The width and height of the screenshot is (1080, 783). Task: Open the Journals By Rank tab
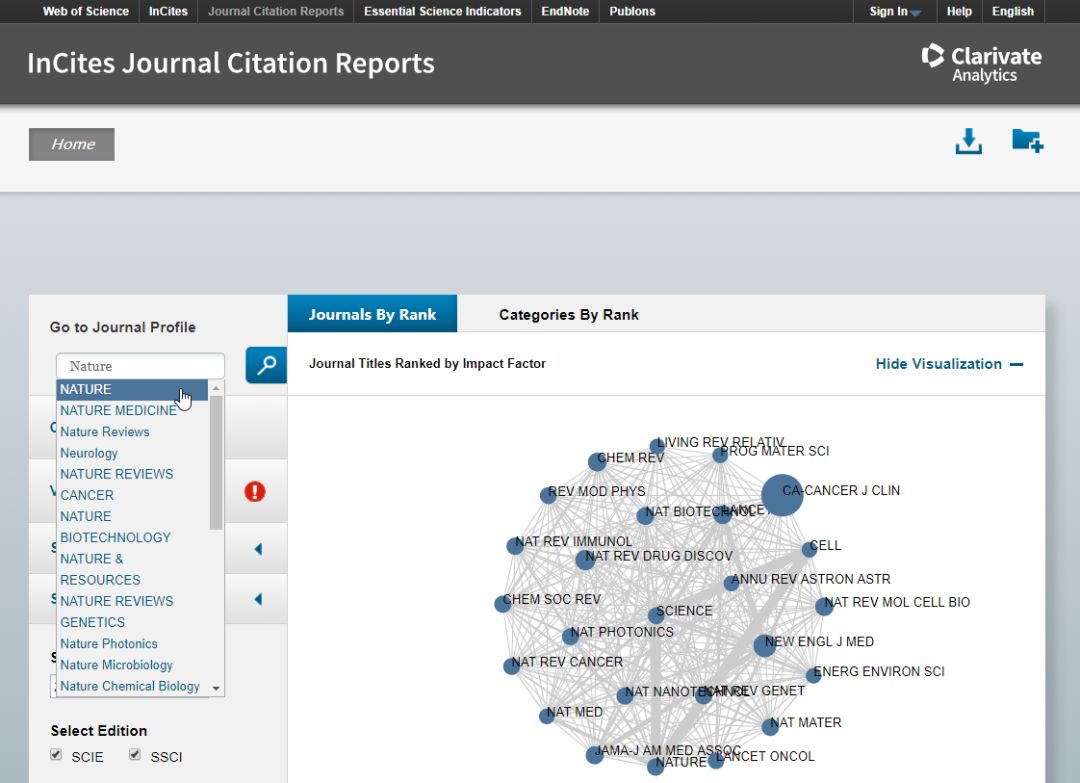tap(372, 314)
